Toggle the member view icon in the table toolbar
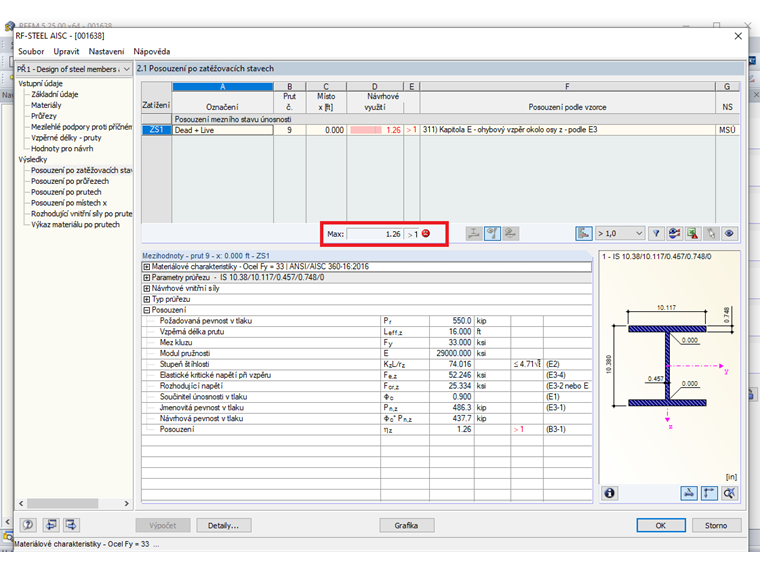 (x=492, y=234)
